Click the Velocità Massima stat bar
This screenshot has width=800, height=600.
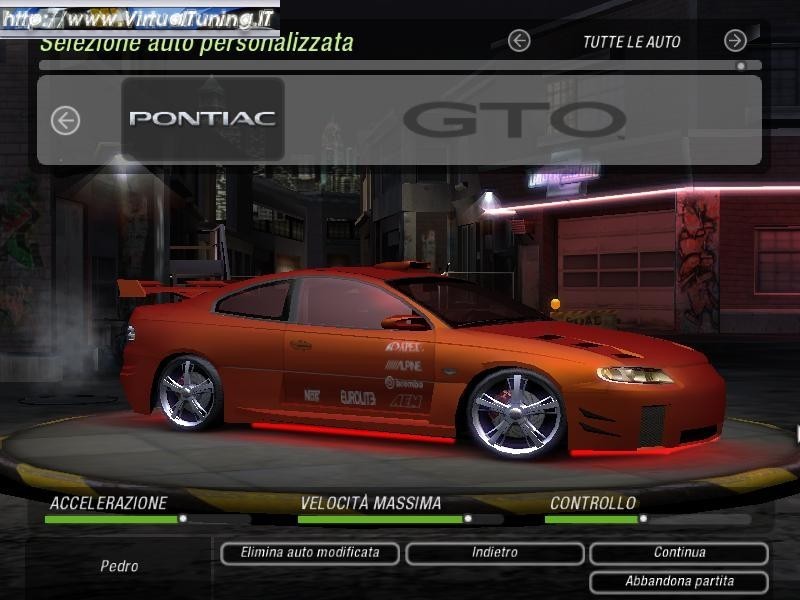click(401, 519)
